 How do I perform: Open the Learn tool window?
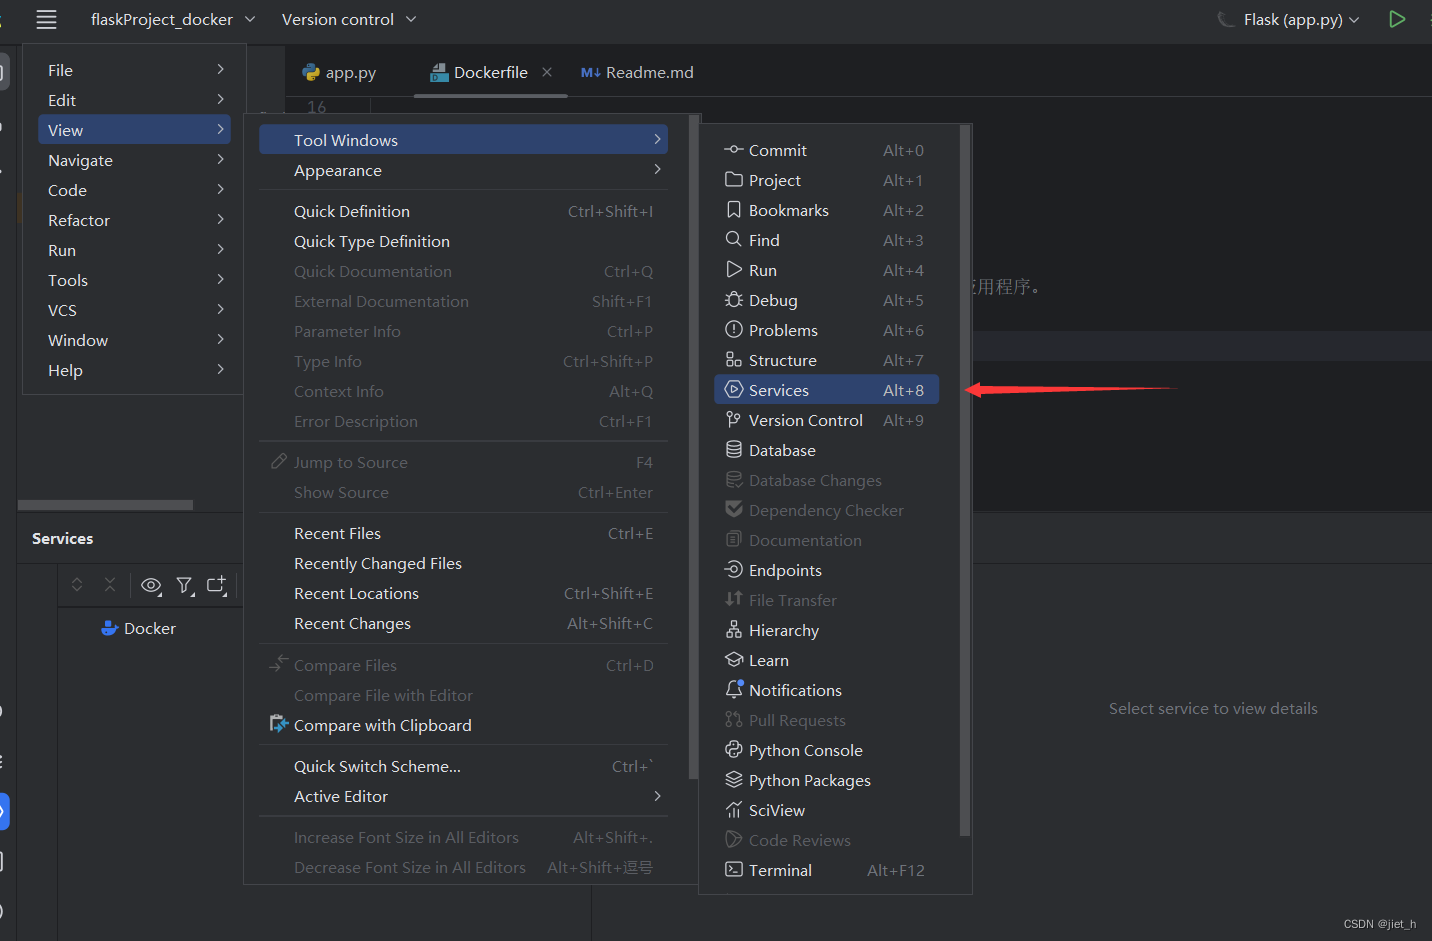(826, 660)
